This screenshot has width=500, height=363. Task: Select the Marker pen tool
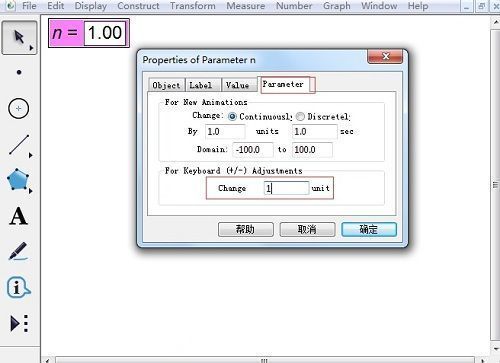[18, 251]
